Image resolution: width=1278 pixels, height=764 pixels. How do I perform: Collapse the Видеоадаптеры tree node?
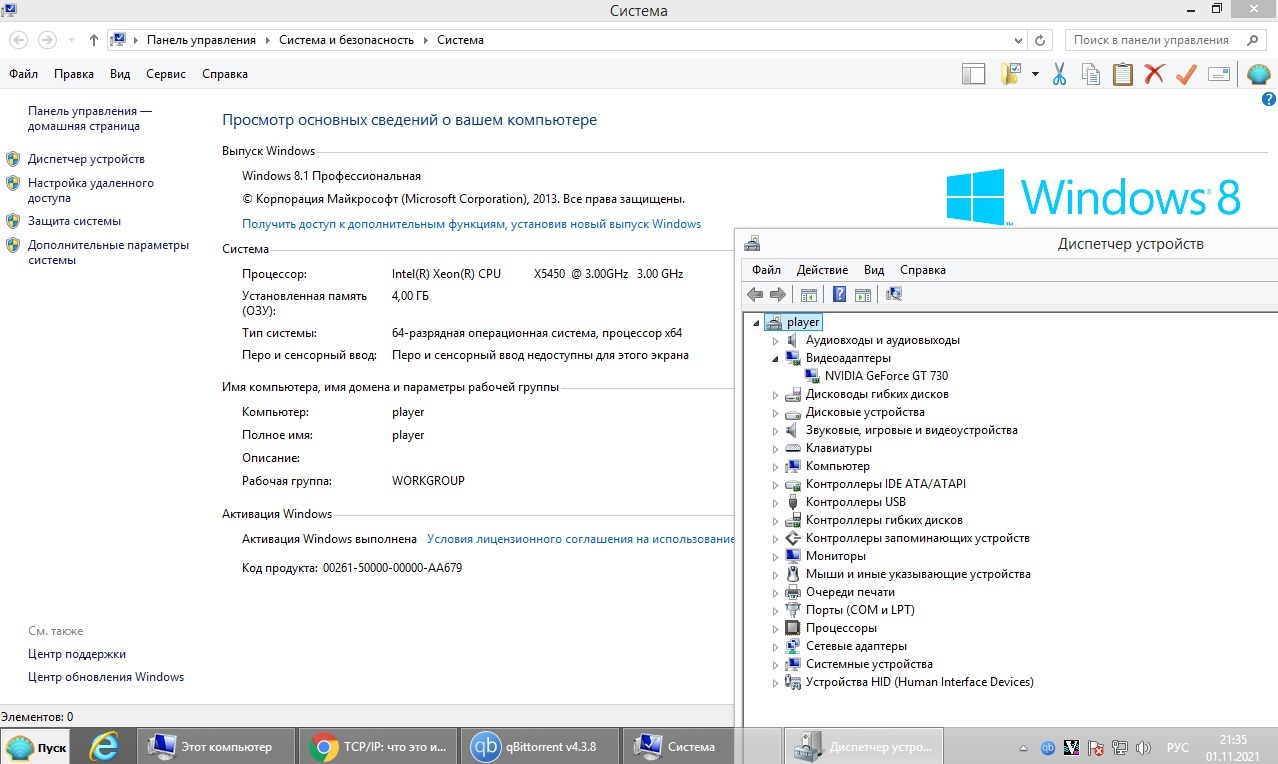pyautogui.click(x=775, y=358)
